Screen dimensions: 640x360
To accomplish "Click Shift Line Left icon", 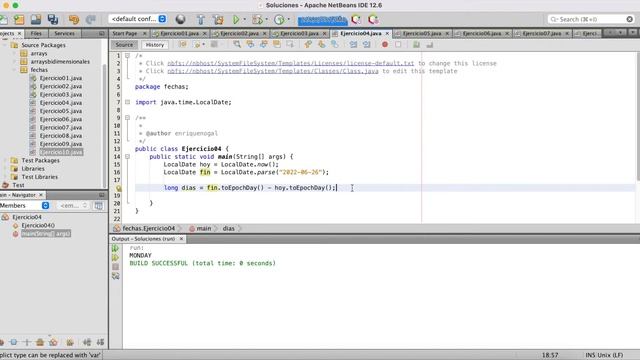I will tap(353, 44).
